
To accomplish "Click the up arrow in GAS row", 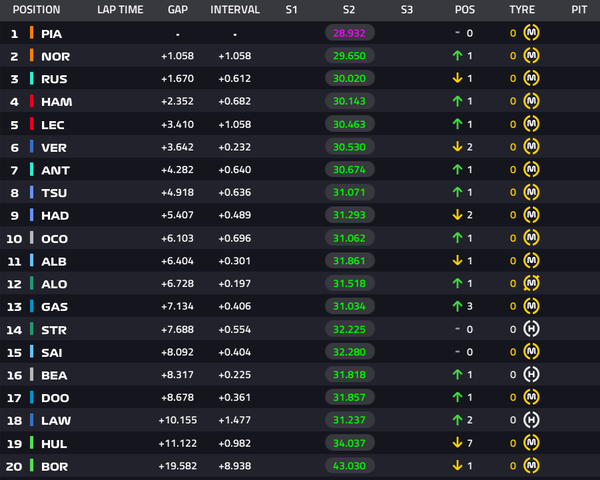I will (457, 306).
